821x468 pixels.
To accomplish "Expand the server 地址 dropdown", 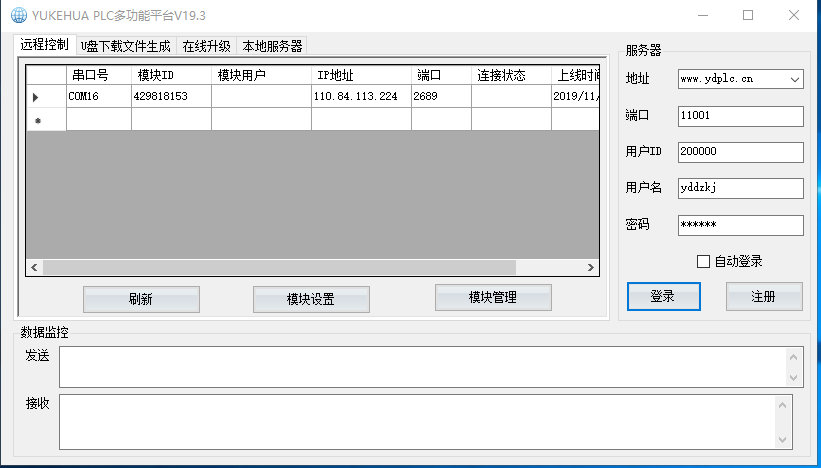I will [795, 79].
